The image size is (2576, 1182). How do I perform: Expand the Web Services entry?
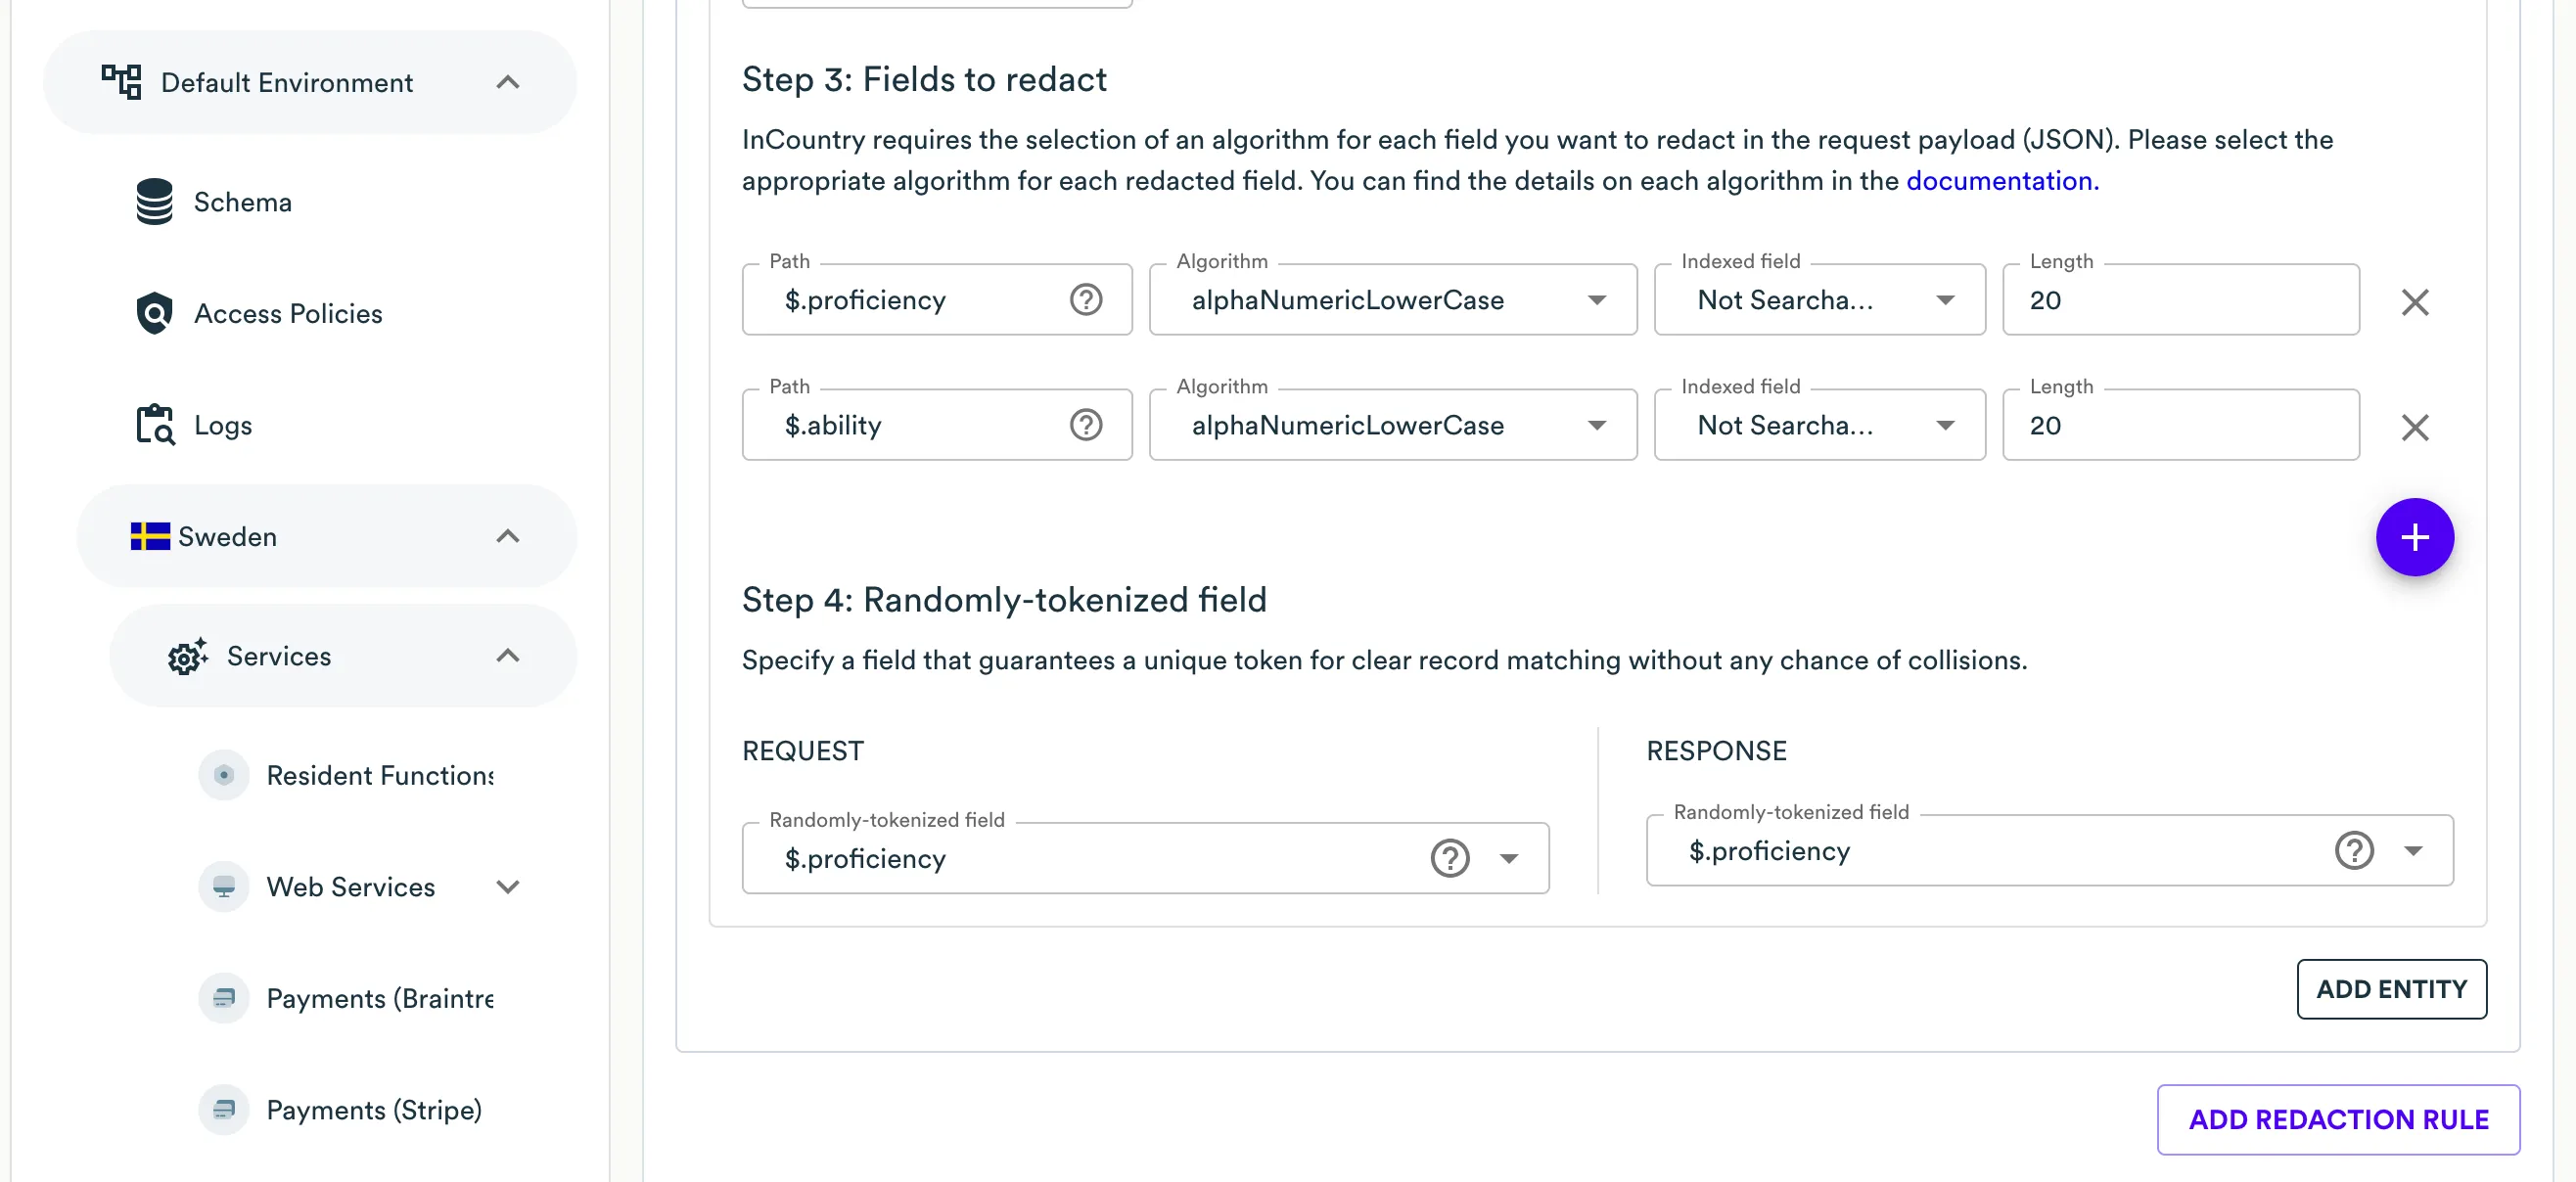click(x=509, y=886)
